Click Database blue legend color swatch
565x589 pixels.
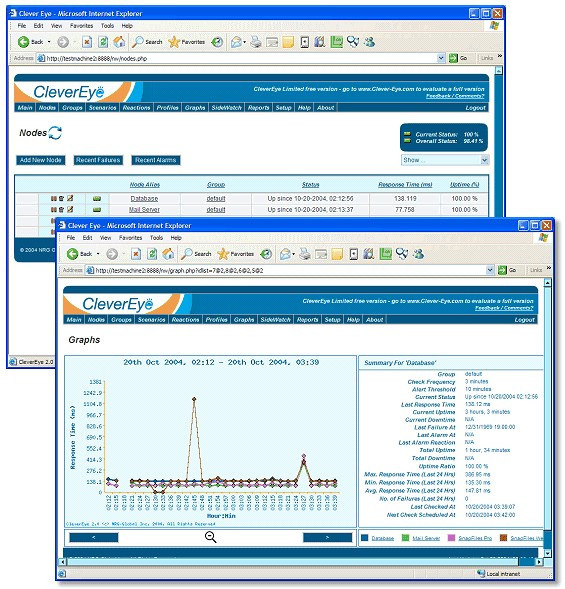point(364,538)
